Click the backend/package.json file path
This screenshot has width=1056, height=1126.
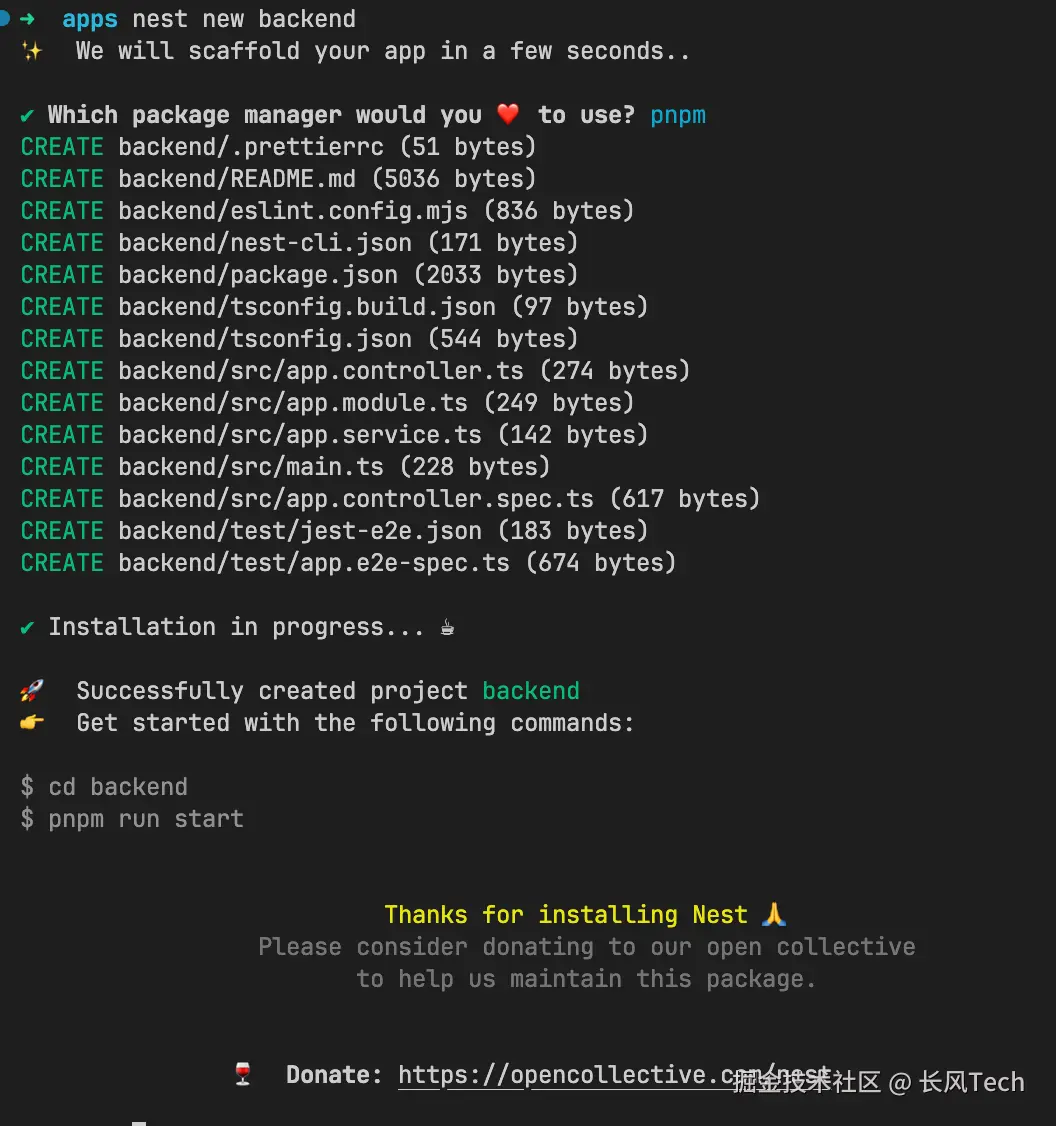pos(258,275)
